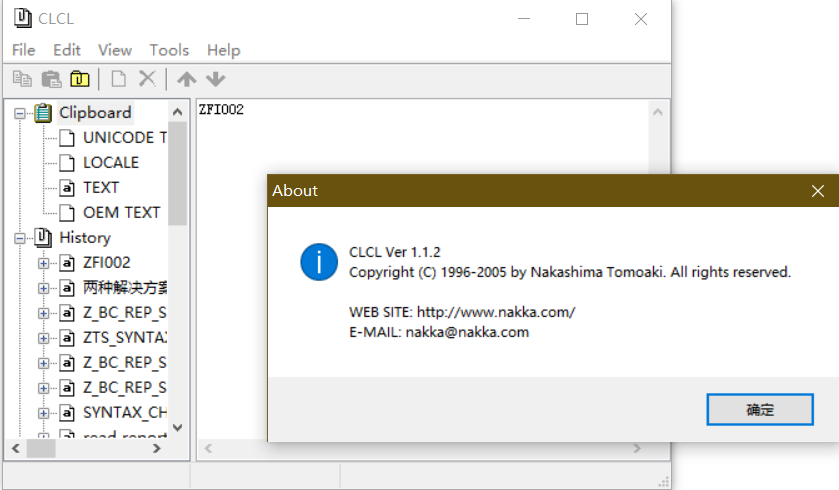Expand the SYNTAX_CH history entry
The height and width of the screenshot is (490, 839).
(43, 413)
